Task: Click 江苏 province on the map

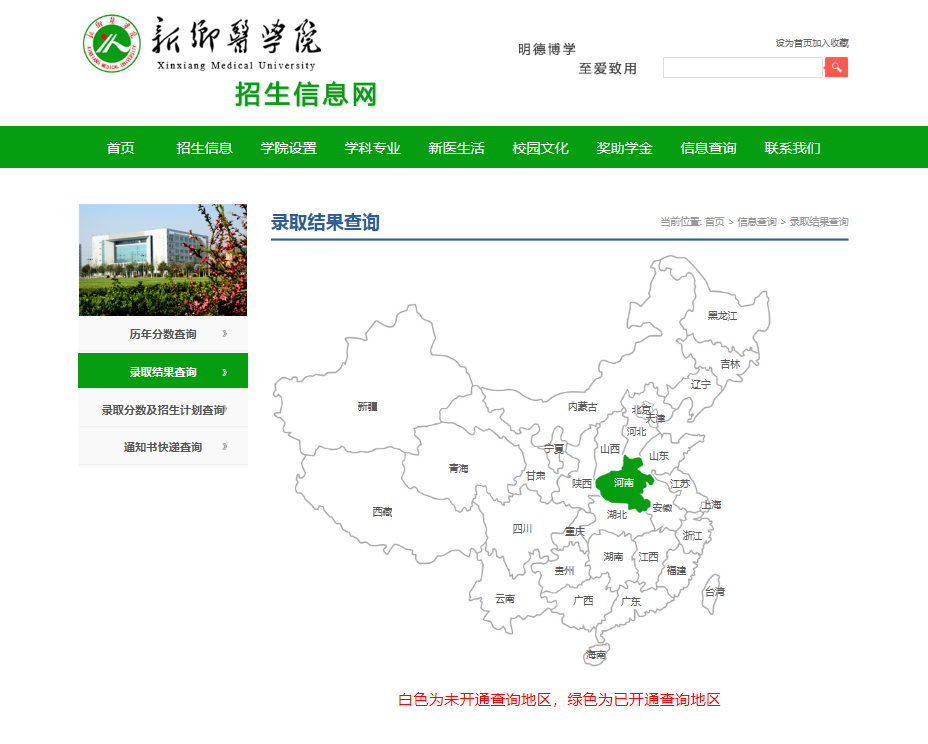Action: tap(679, 484)
